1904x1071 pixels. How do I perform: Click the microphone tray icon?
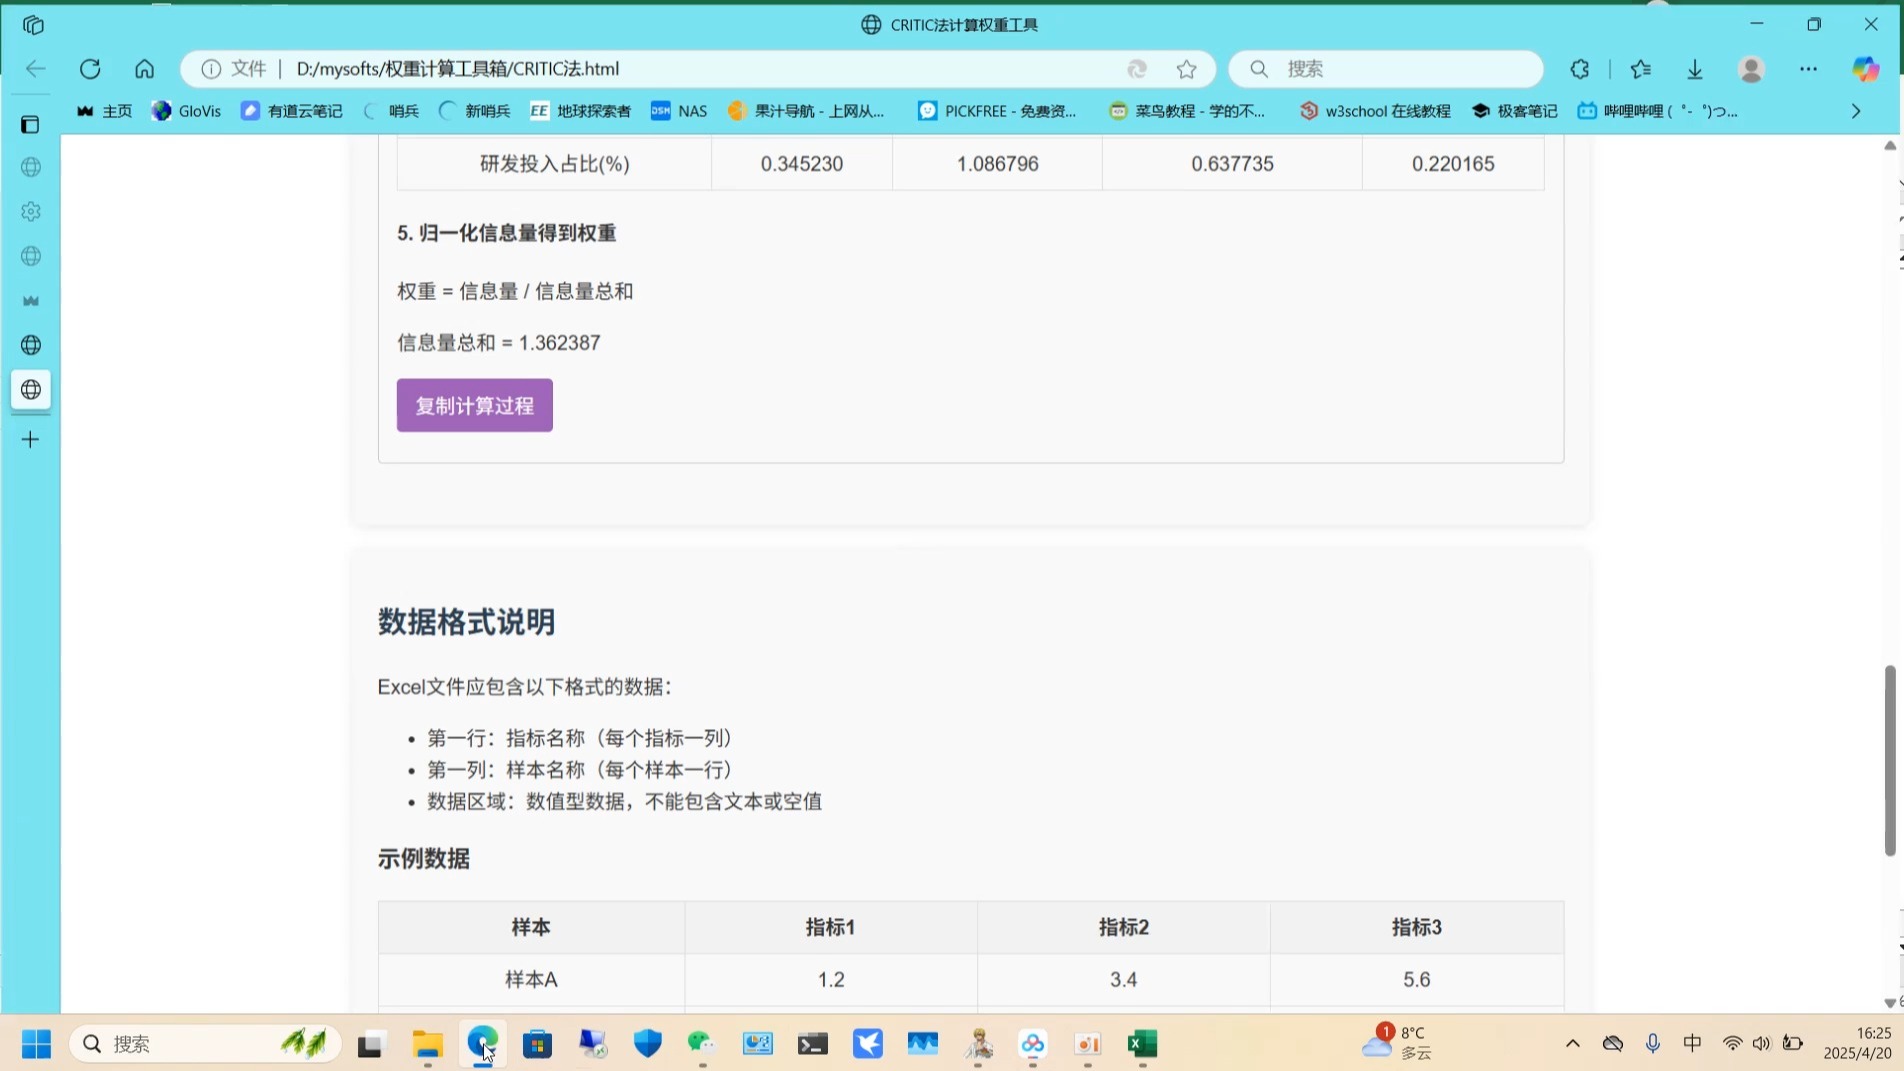pos(1652,1044)
